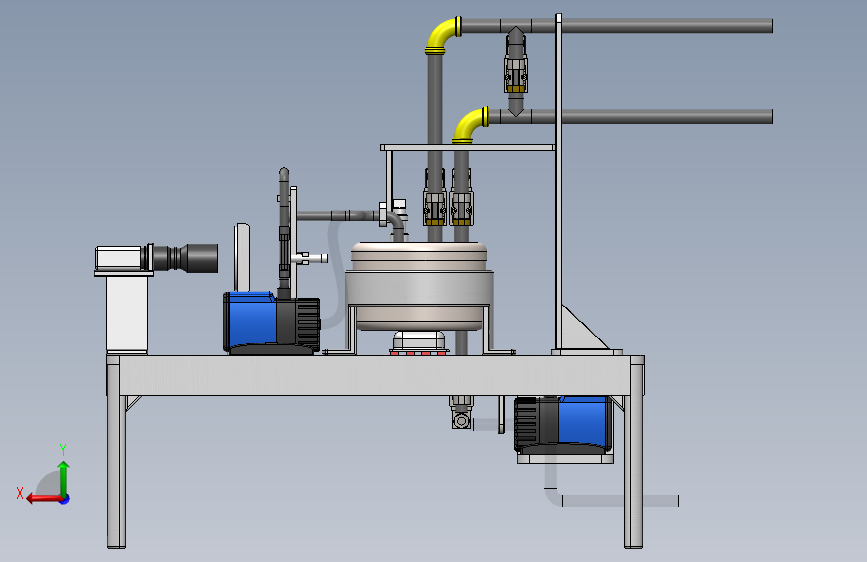This screenshot has height=562, width=867.
Task: Select the tall vertical support post
Action: coord(558,183)
